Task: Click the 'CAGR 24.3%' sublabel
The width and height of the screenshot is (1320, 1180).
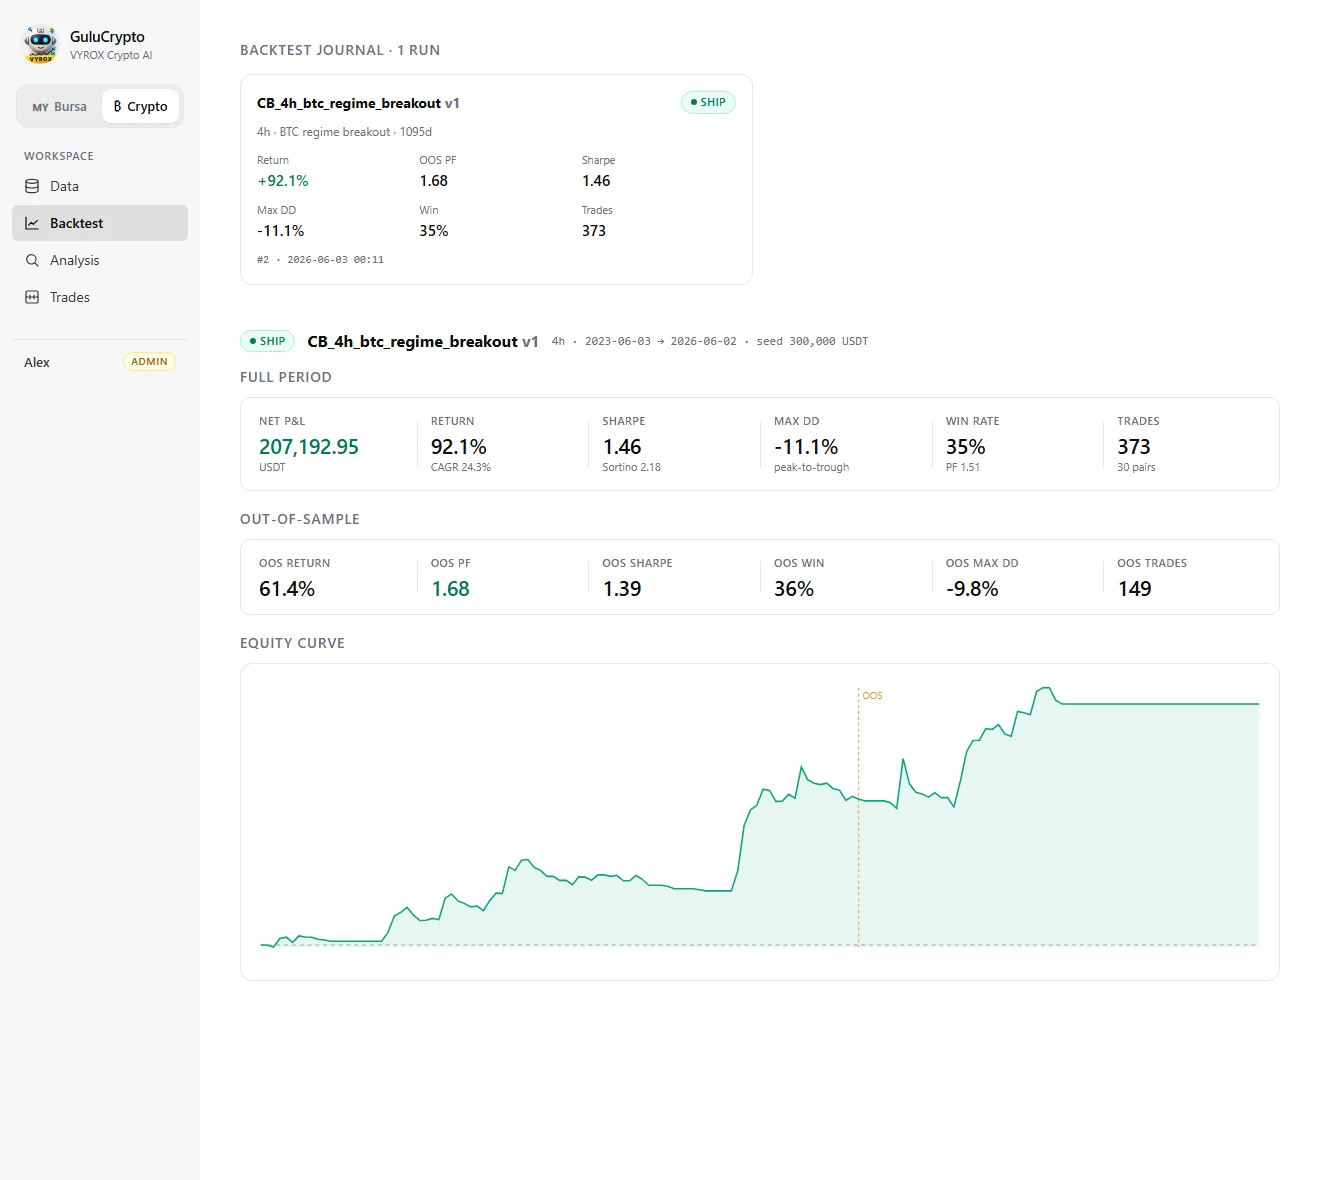Action: pyautogui.click(x=461, y=467)
